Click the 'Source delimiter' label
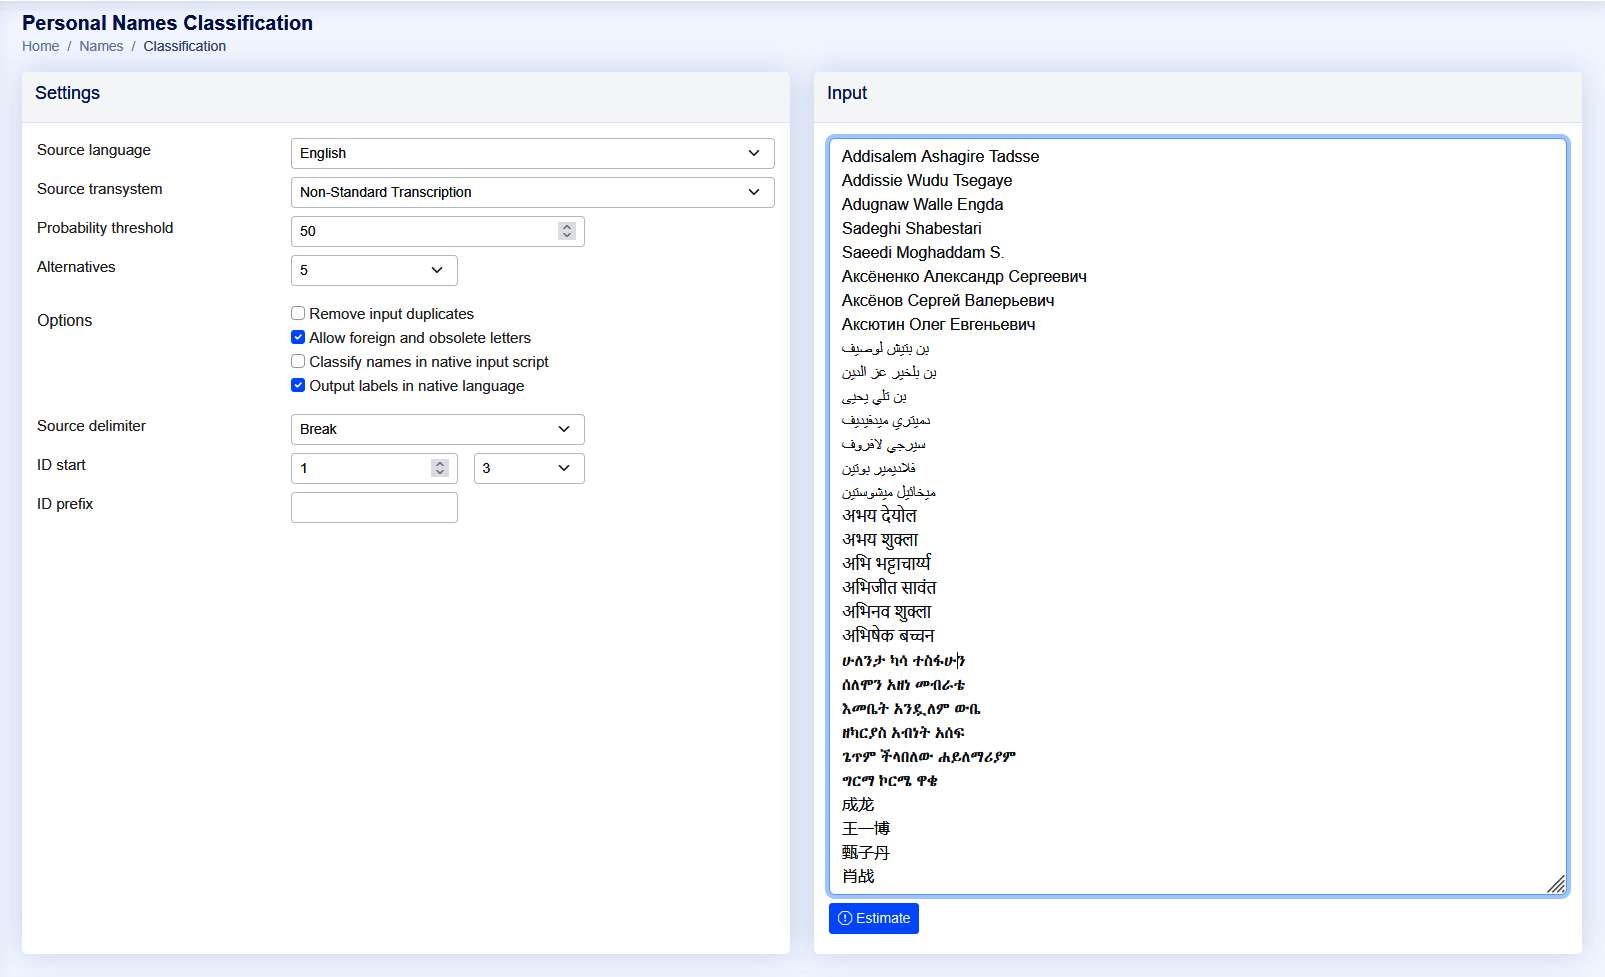Image resolution: width=1605 pixels, height=977 pixels. click(91, 426)
